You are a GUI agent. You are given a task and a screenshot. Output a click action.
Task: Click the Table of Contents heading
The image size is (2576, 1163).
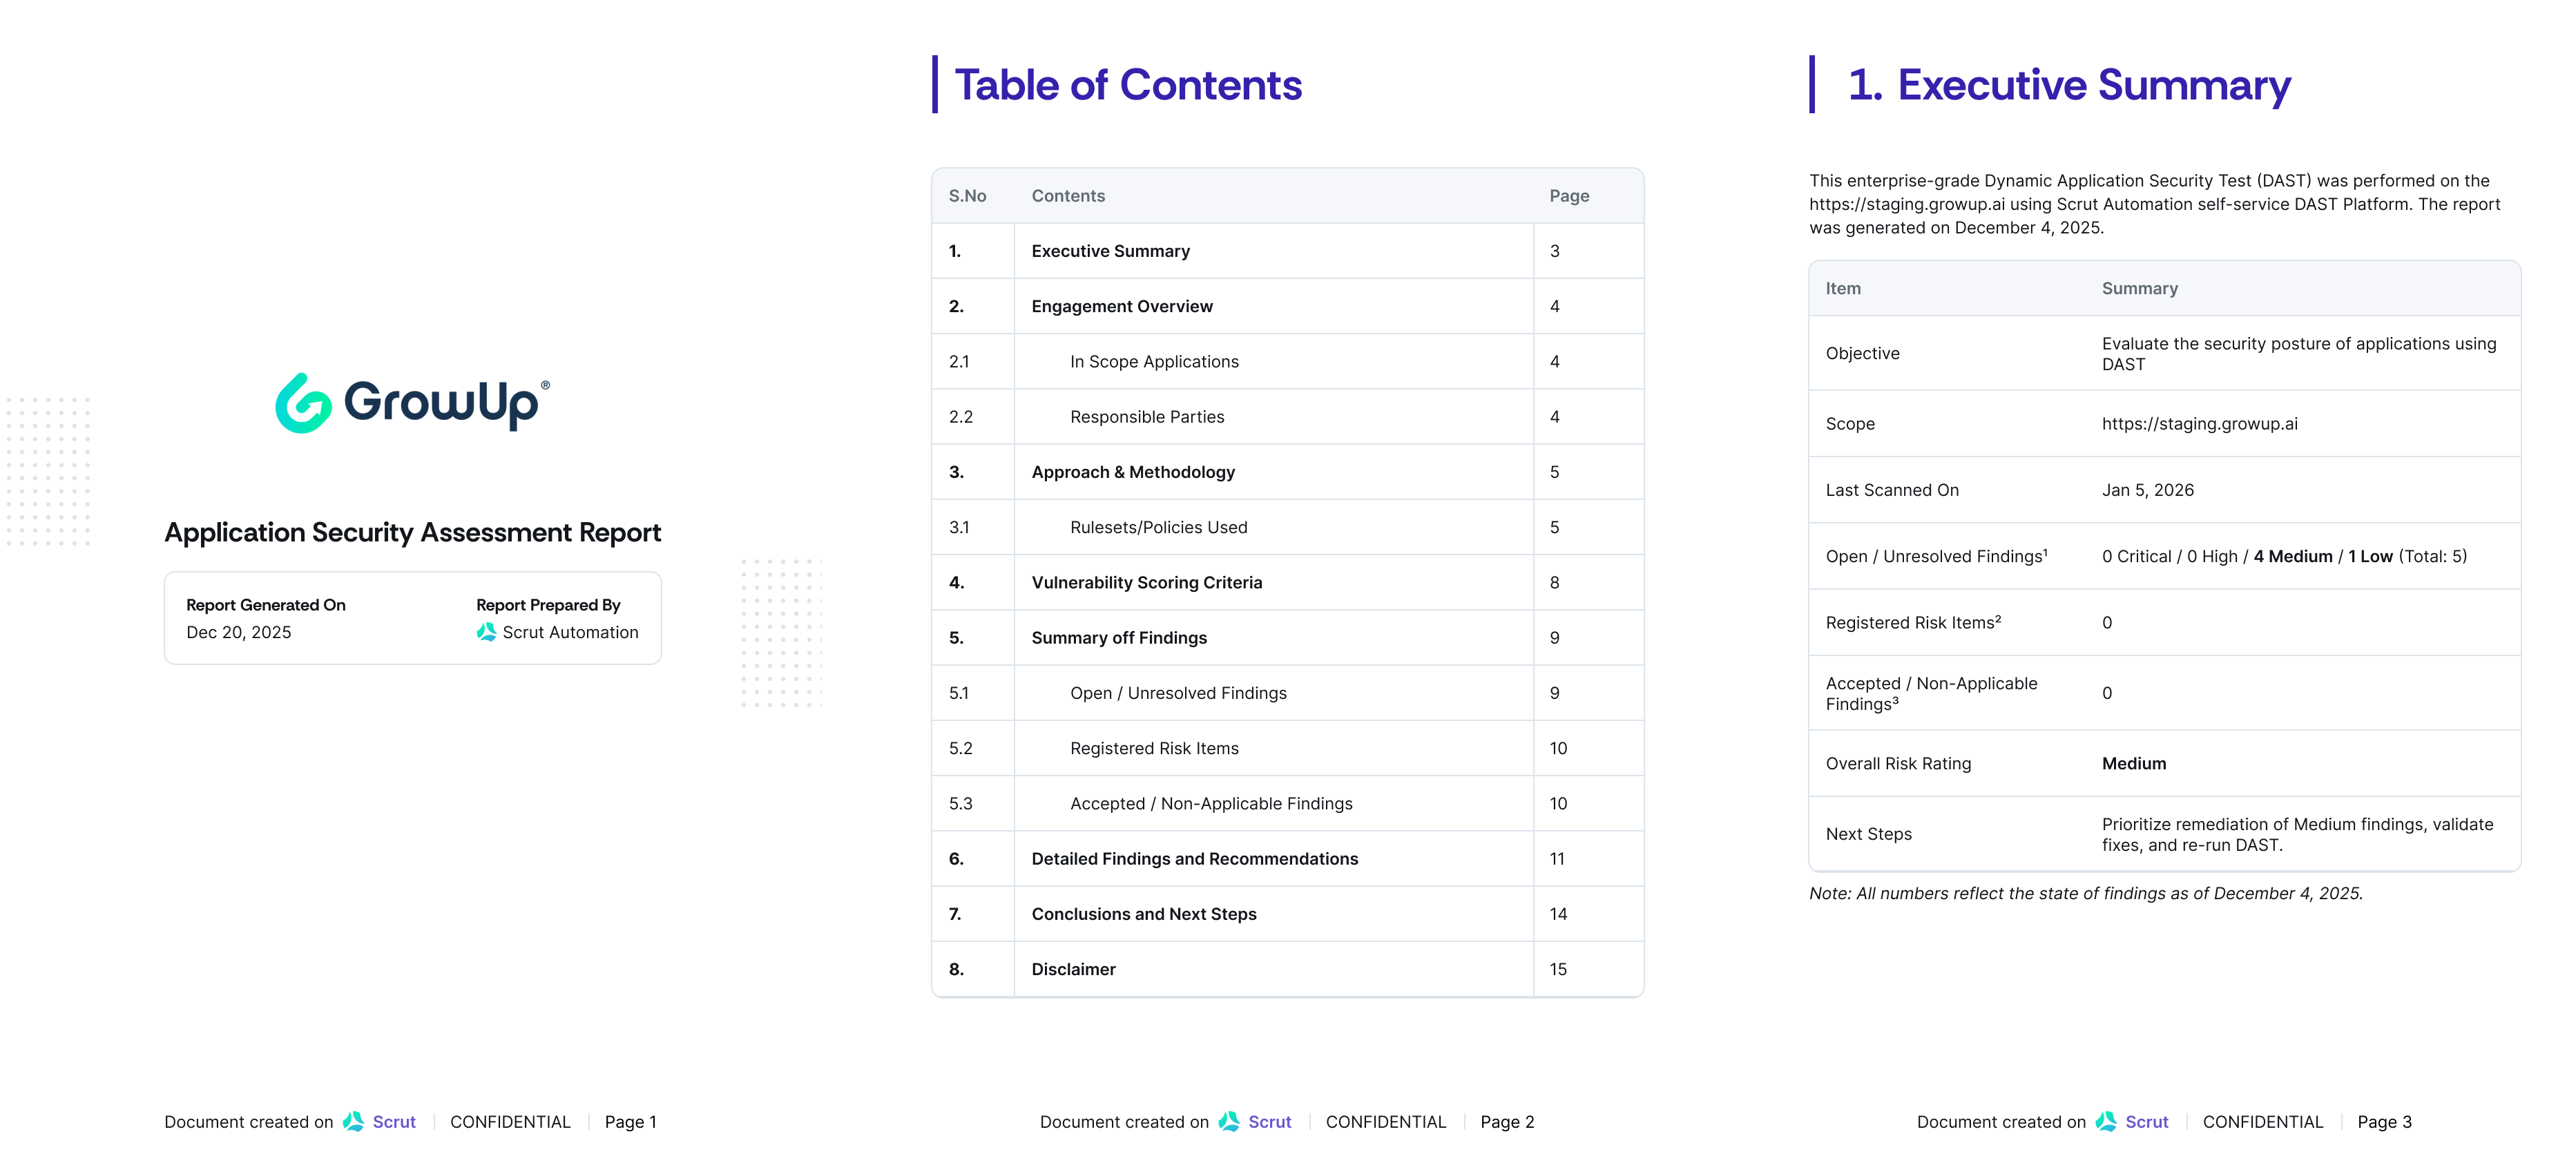click(1127, 85)
